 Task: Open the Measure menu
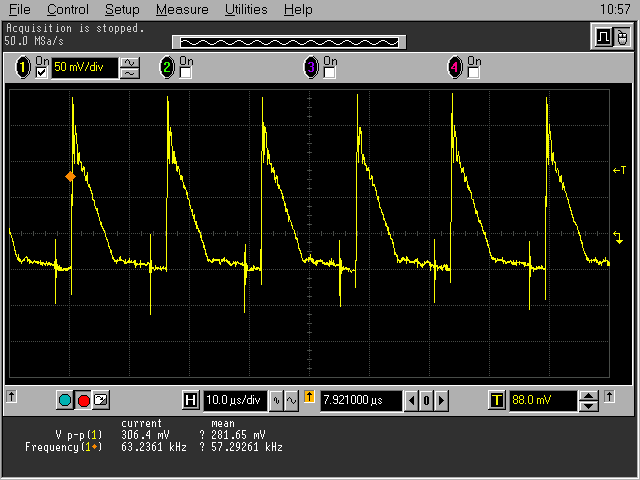182,9
